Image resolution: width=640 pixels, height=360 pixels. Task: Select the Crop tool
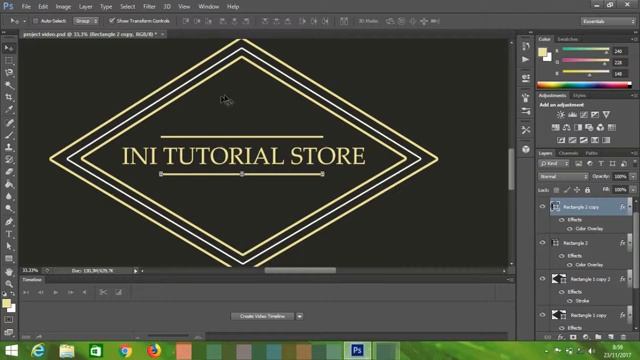pyautogui.click(x=9, y=97)
